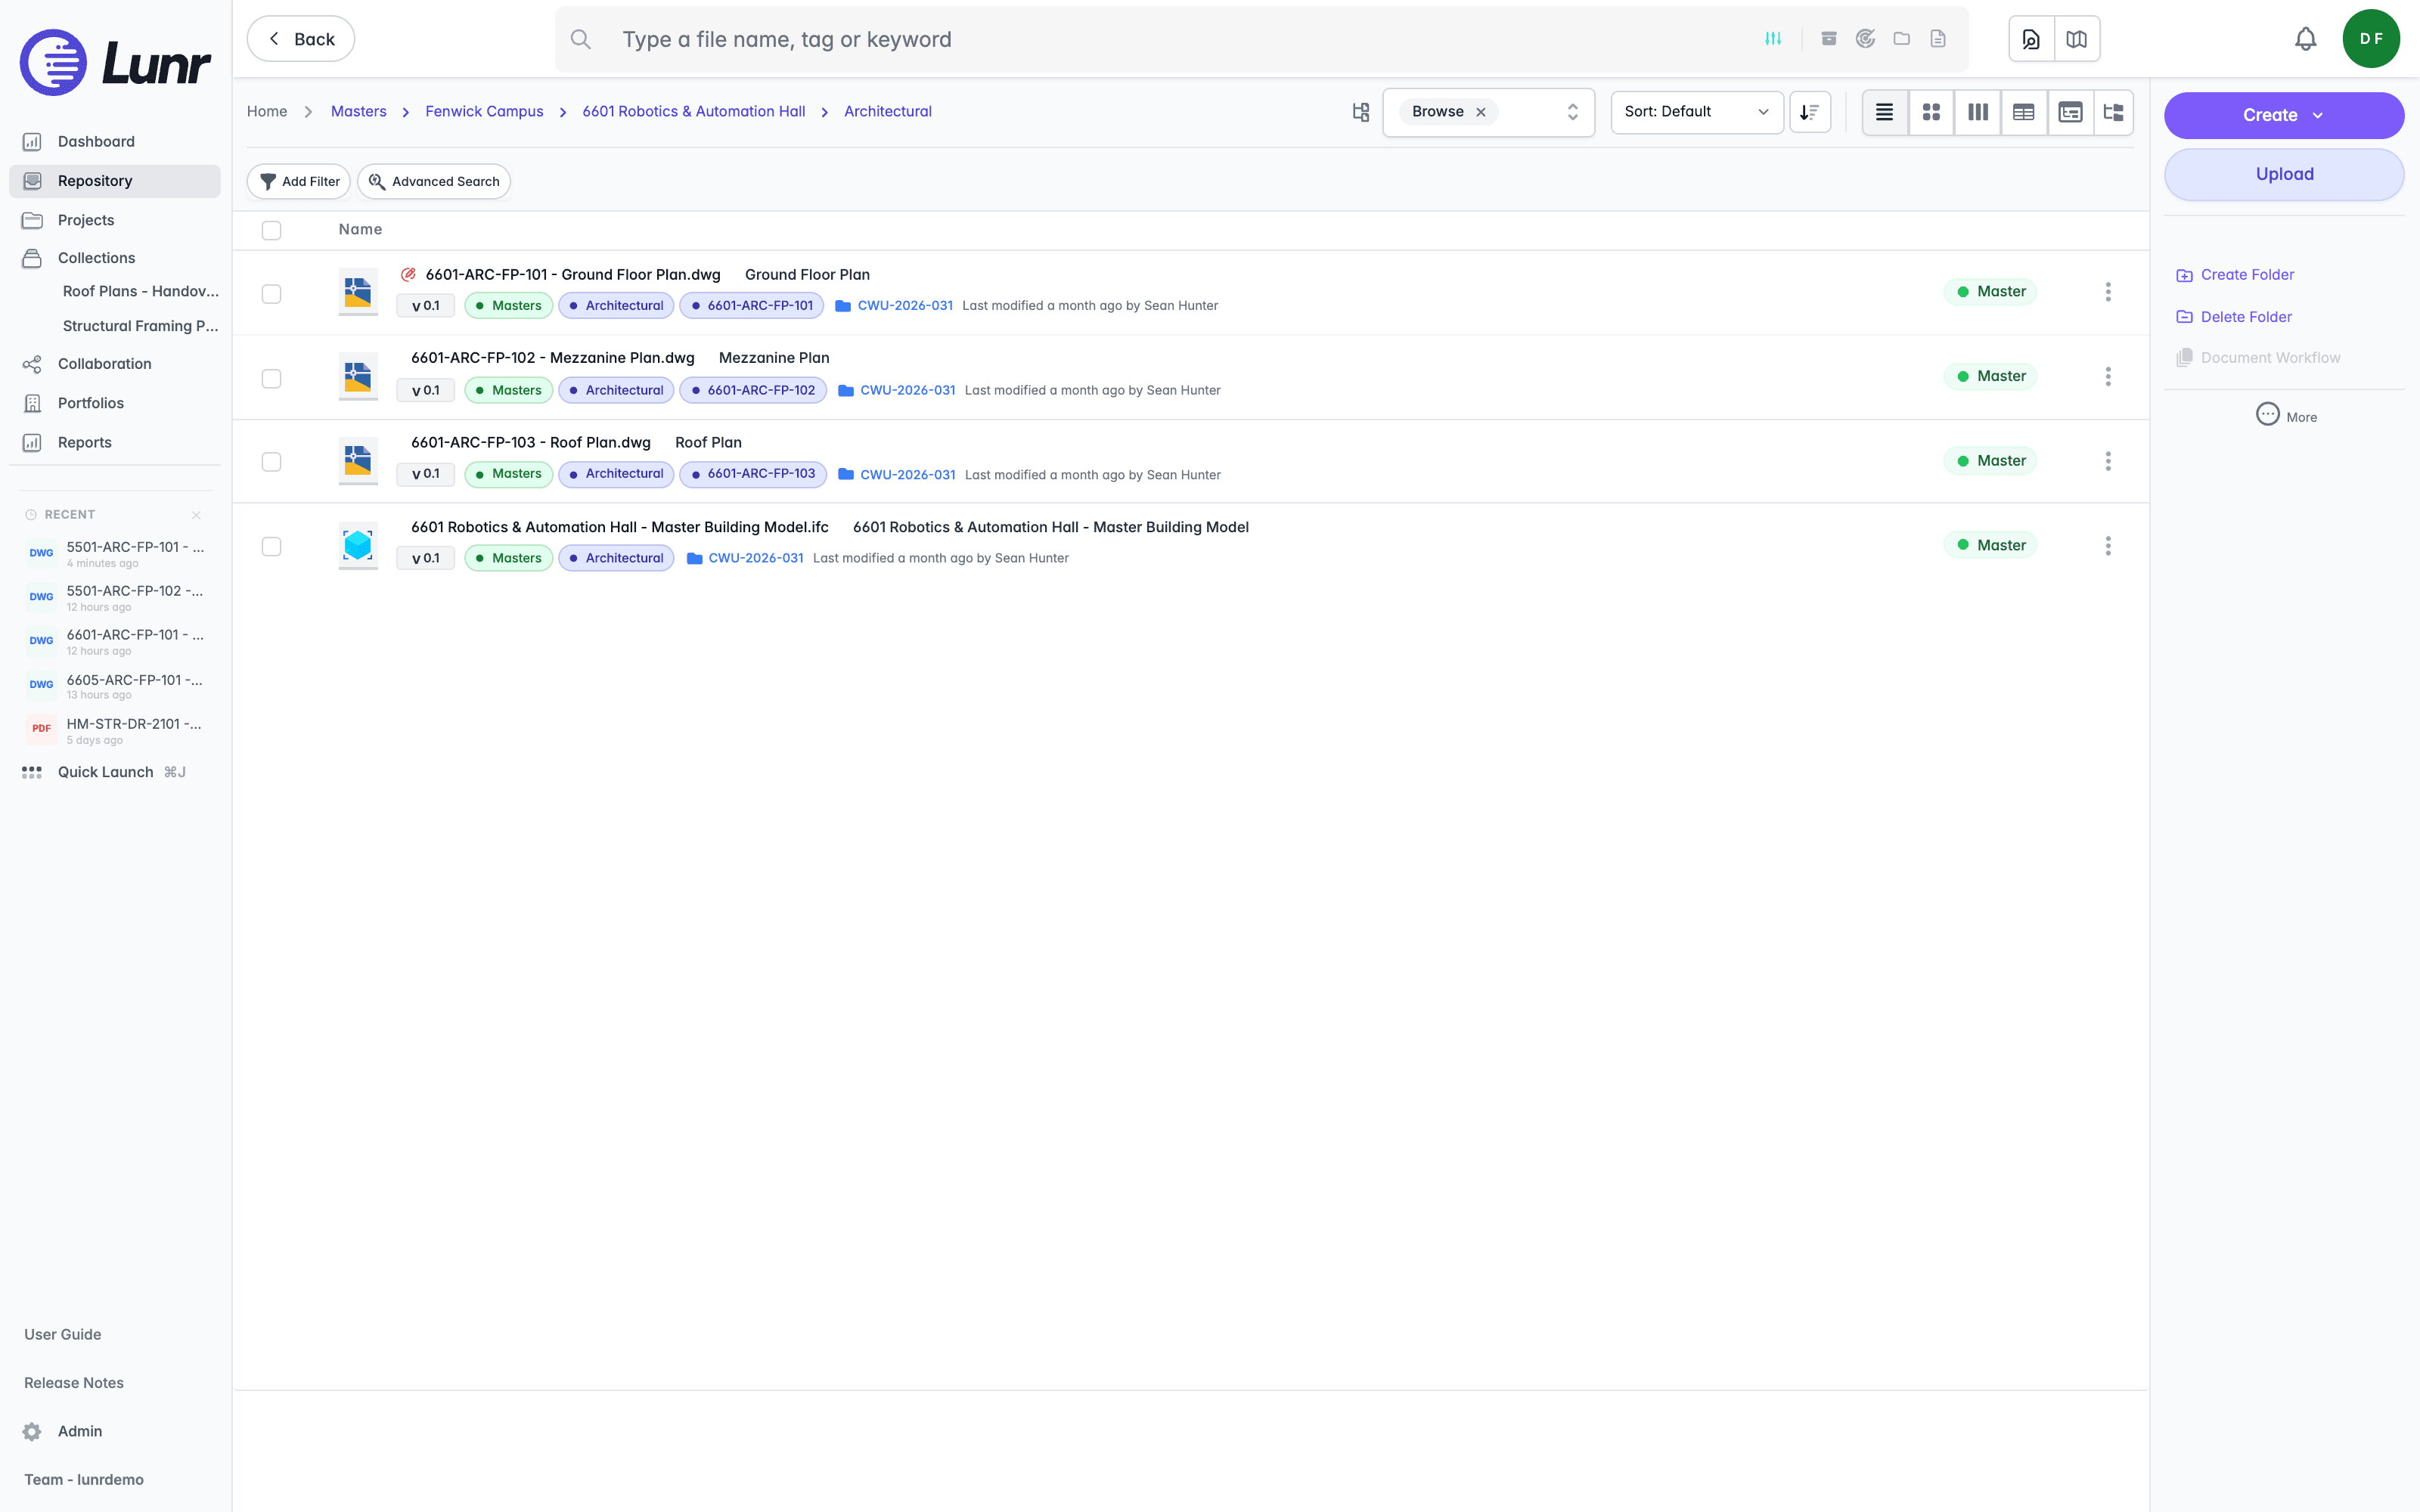Open Portfolios in sidebar
The width and height of the screenshot is (2420, 1512).
pos(115,403)
